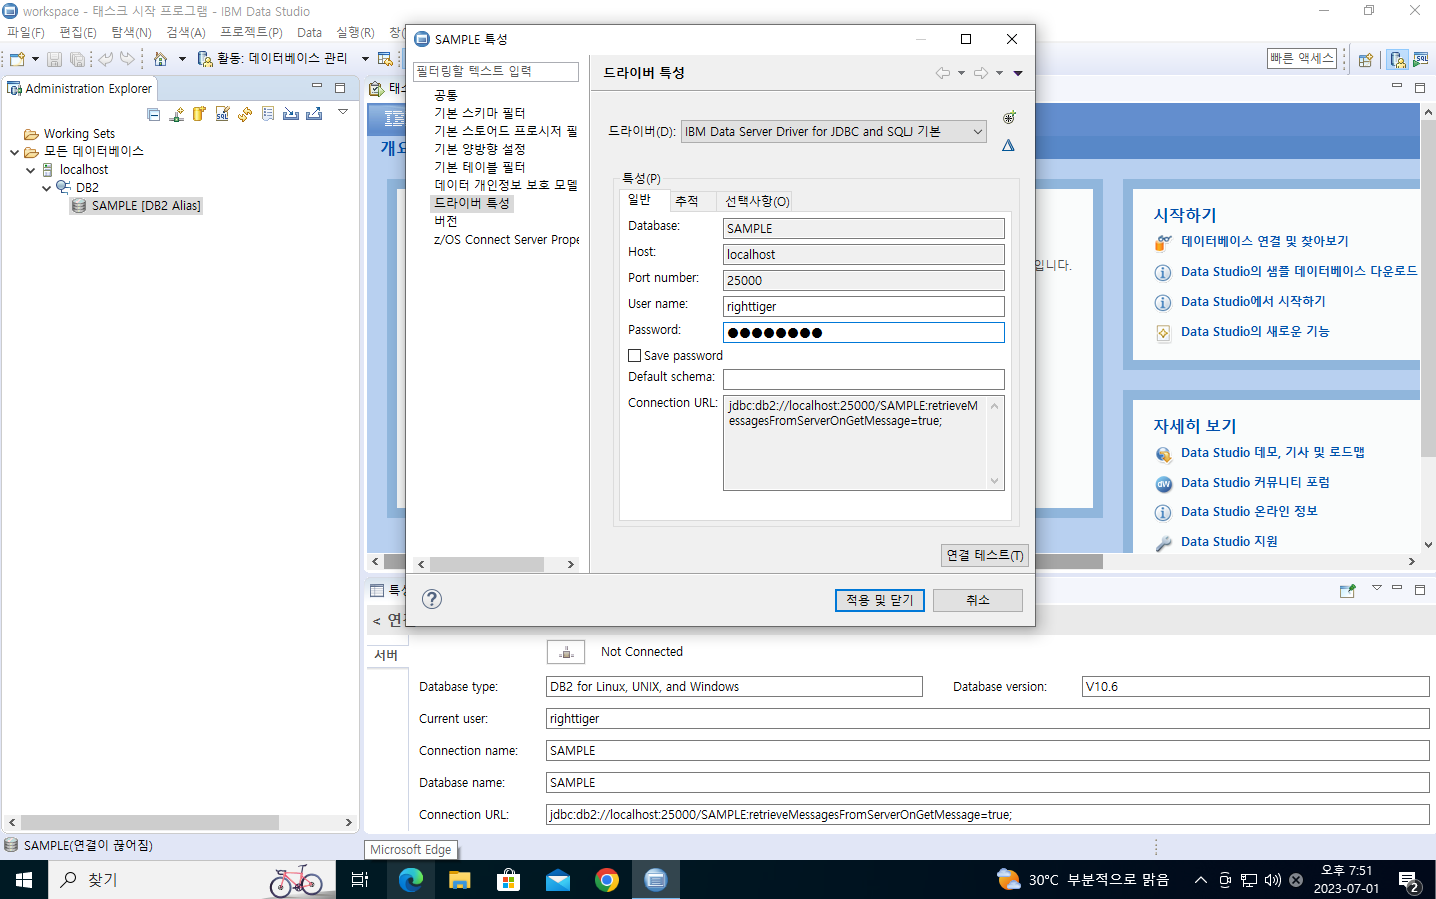Select 기본 스키마 필터 page
Viewport: 1436px width, 899px height.
coord(479,114)
